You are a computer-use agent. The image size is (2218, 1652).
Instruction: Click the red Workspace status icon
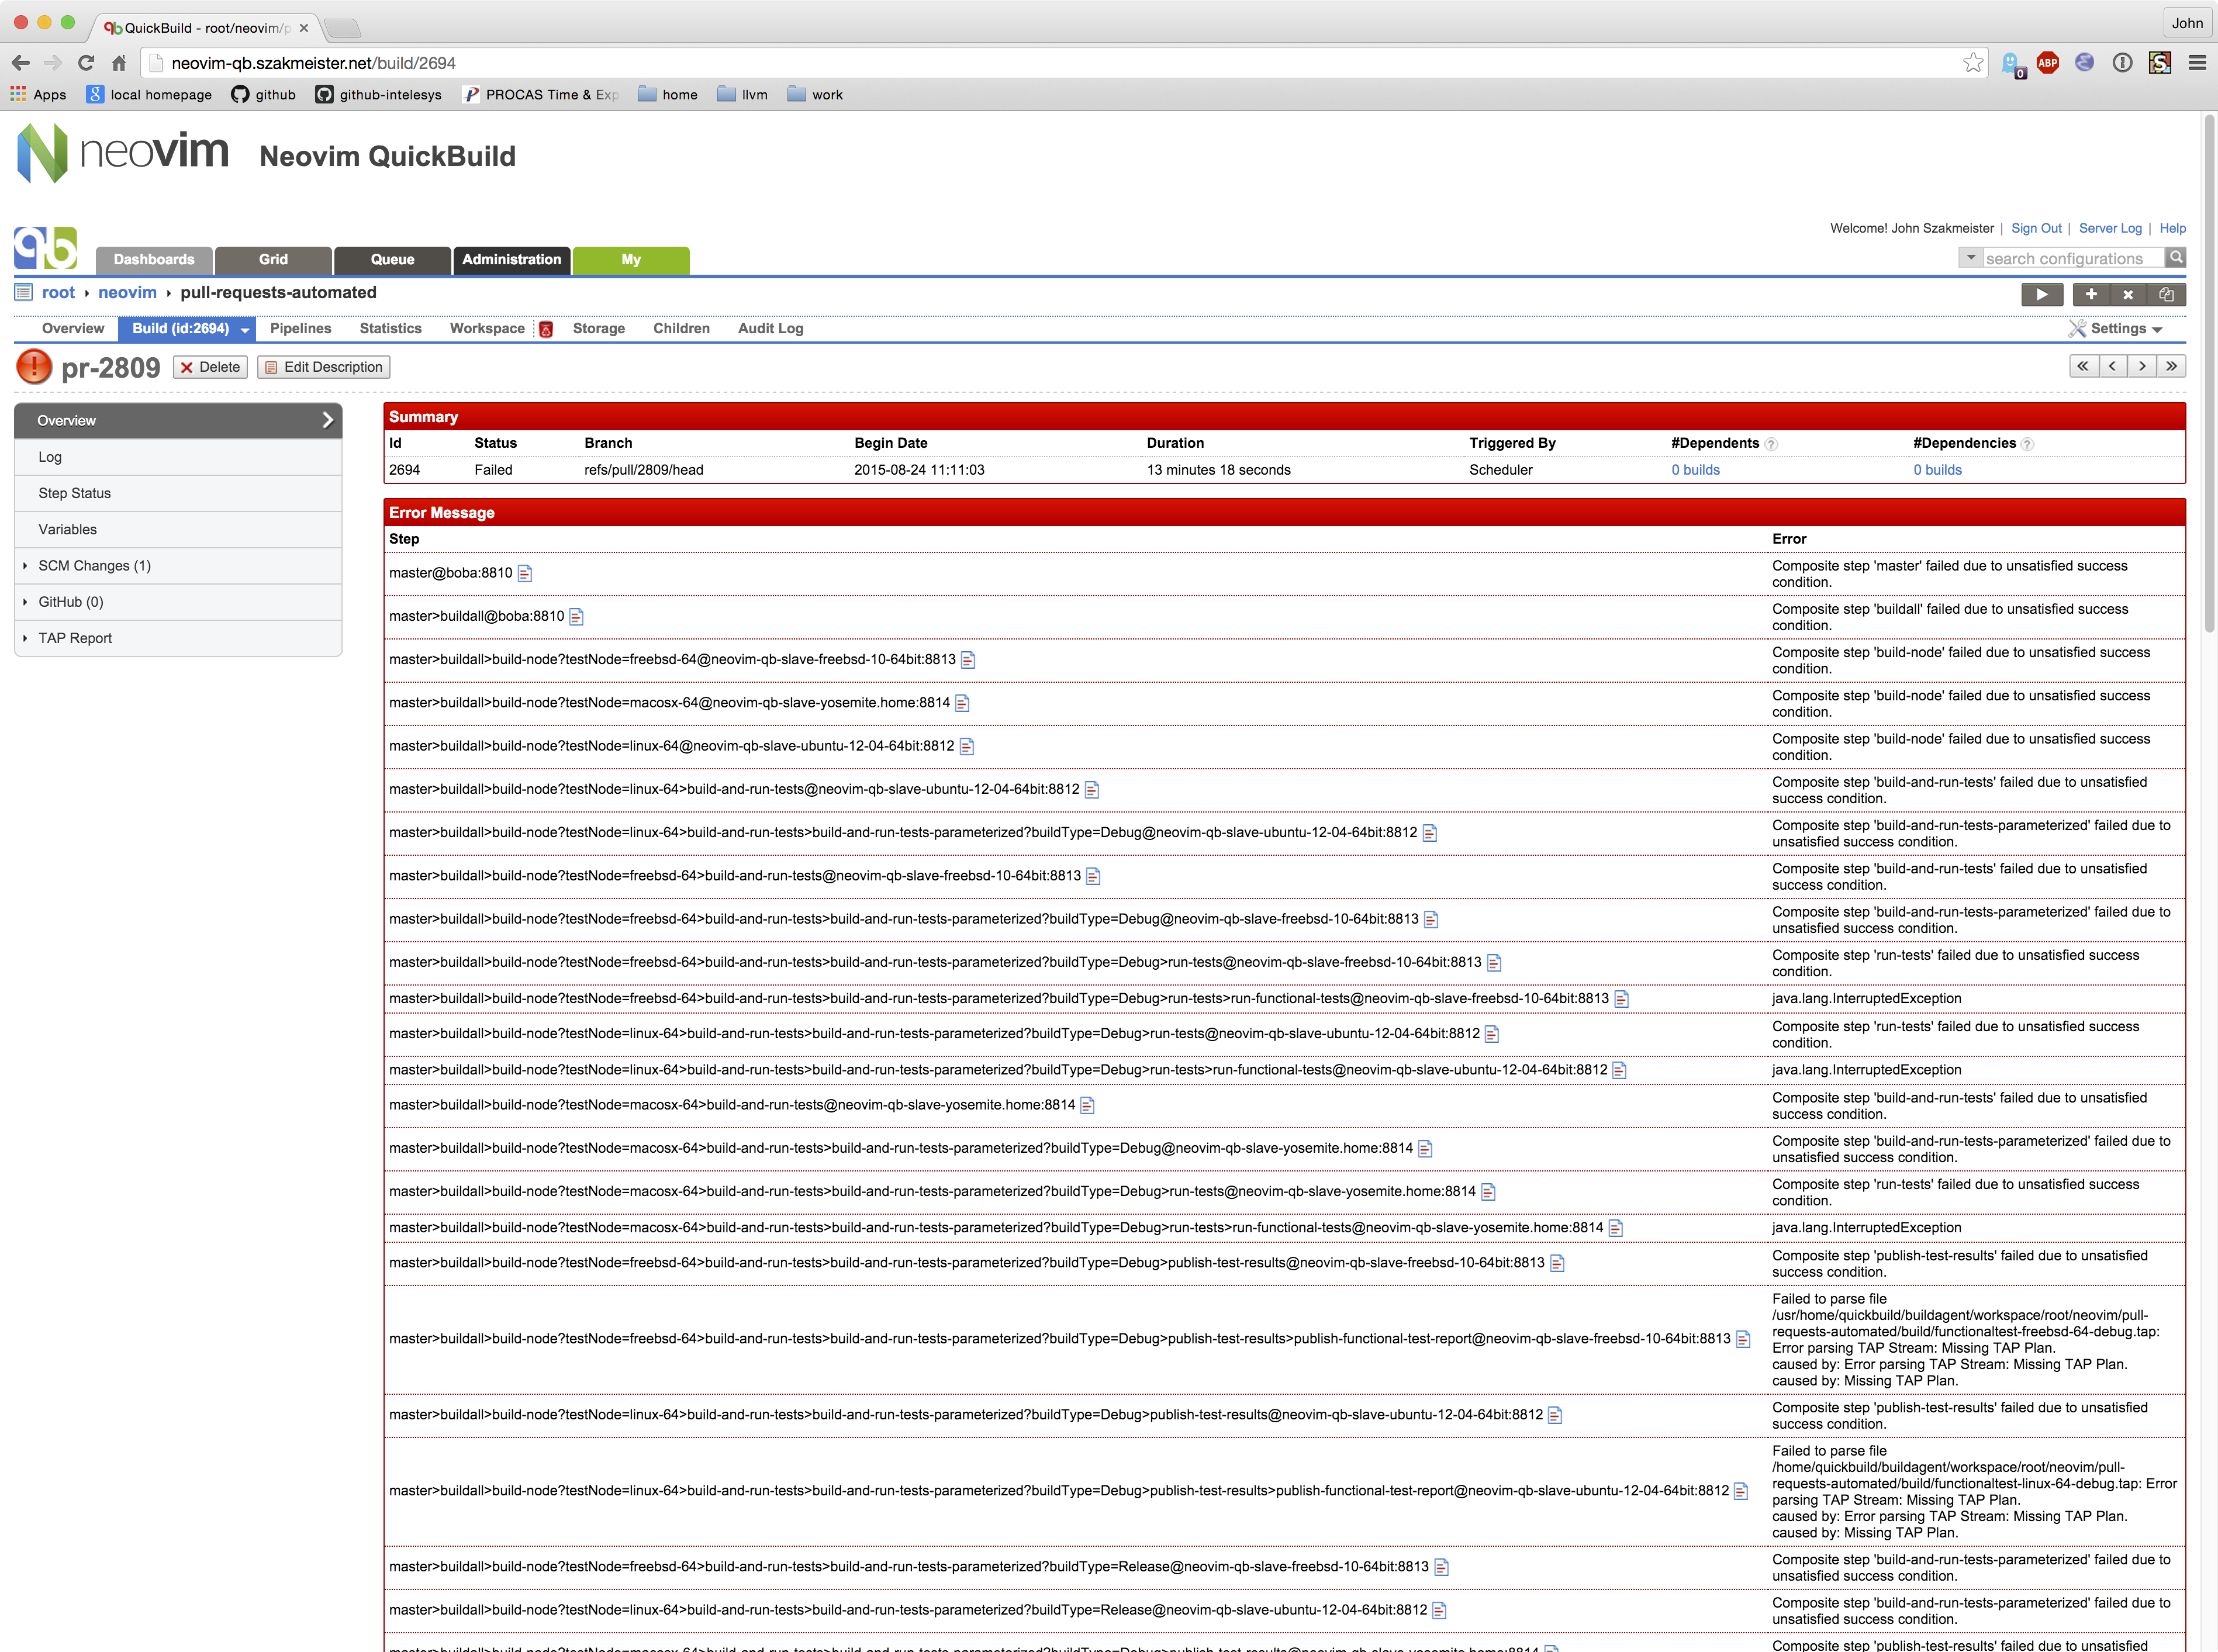(546, 329)
